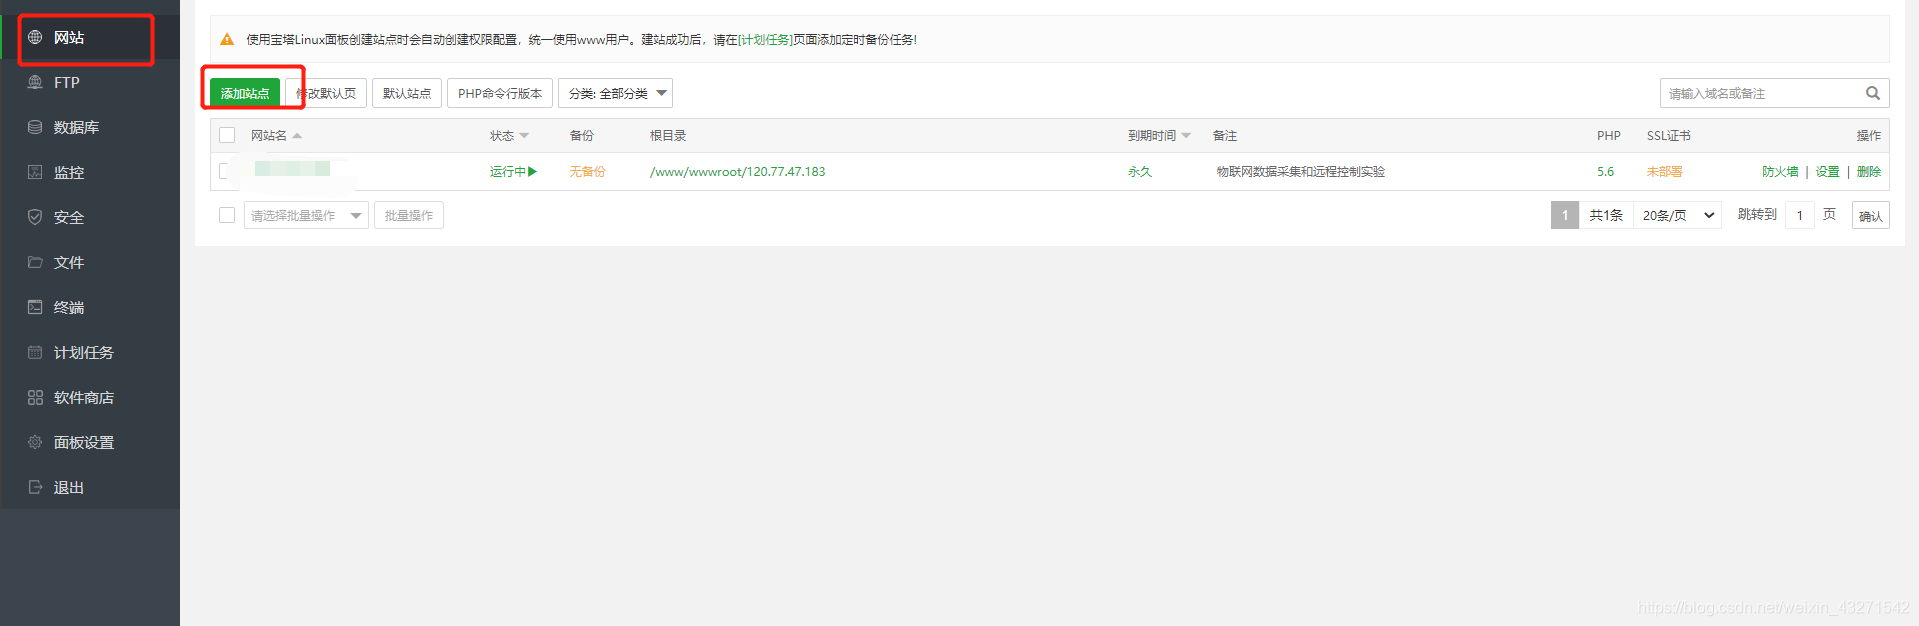Click the 删除 link to delete the site
Image resolution: width=1919 pixels, height=626 pixels.
pyautogui.click(x=1869, y=172)
